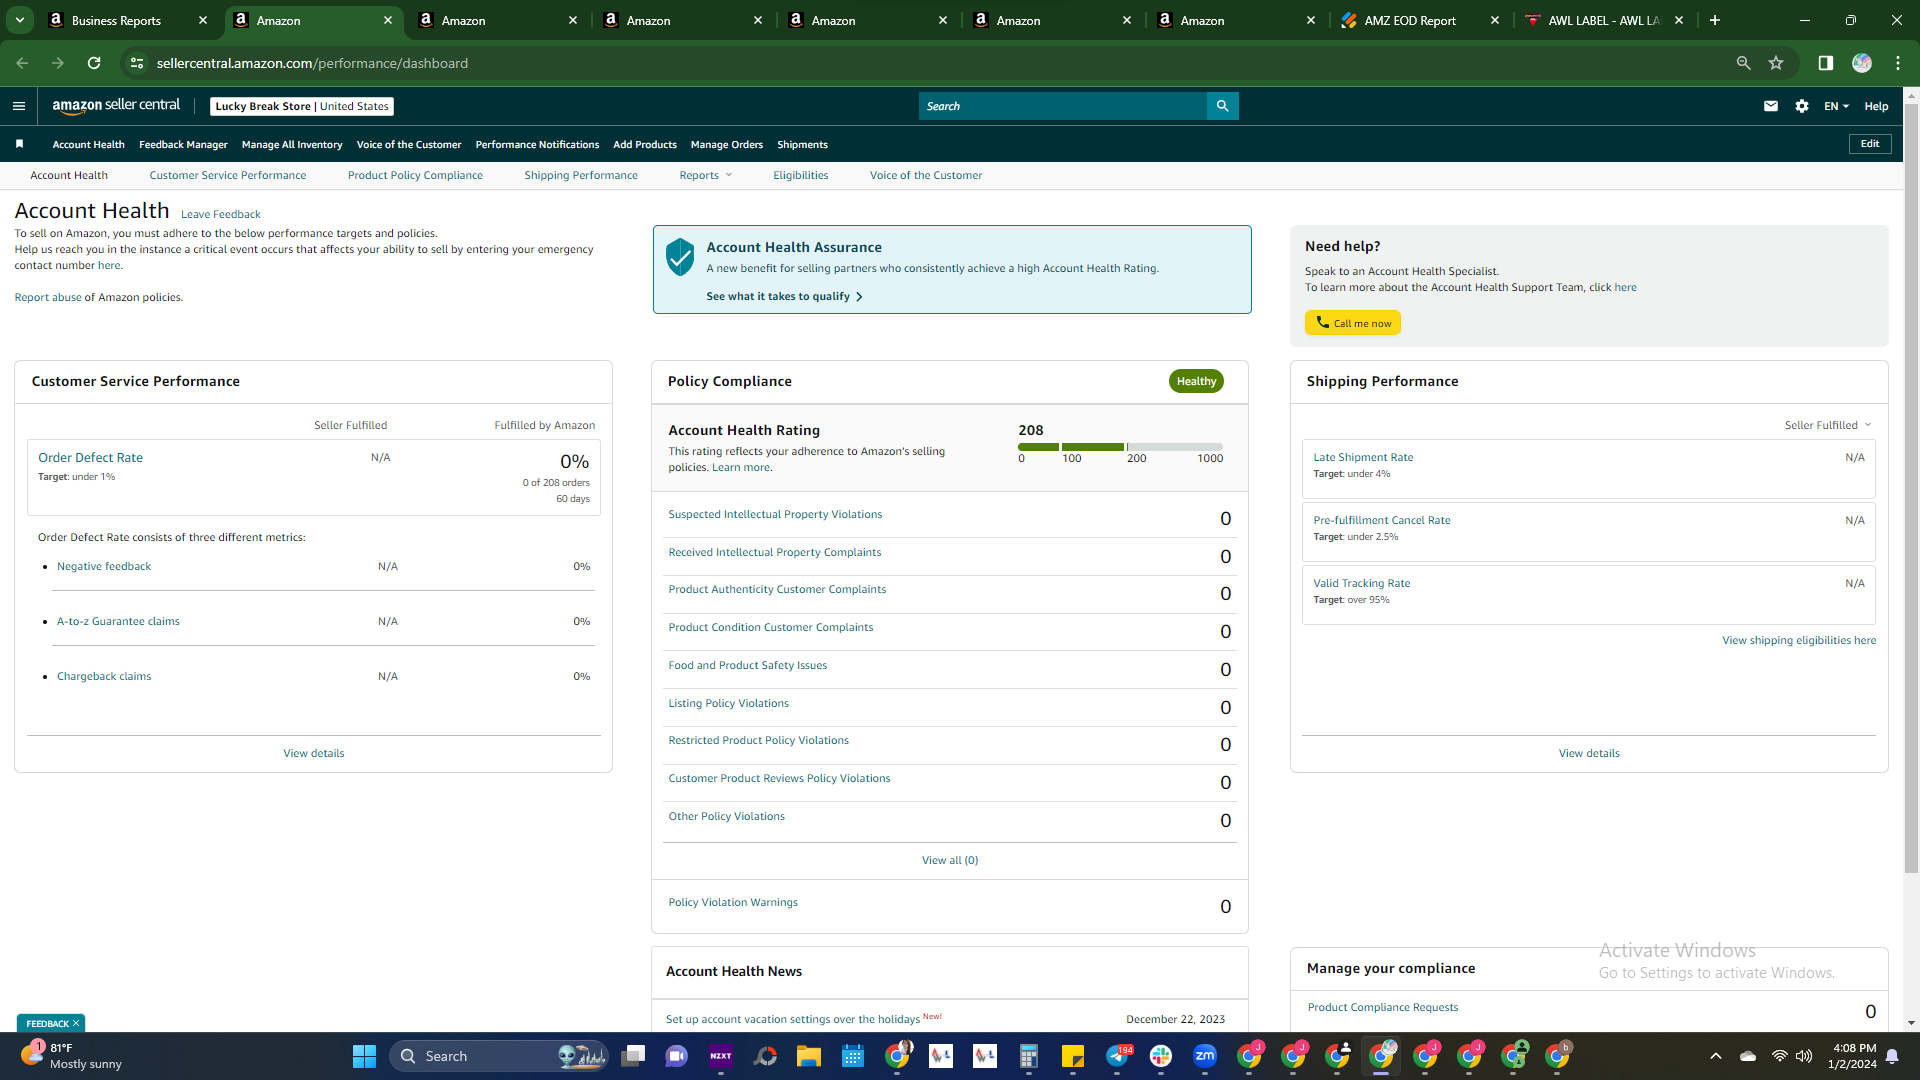Screen dimensions: 1920x1080
Task: Close the FEEDBACK tag
Action: pyautogui.click(x=76, y=1023)
